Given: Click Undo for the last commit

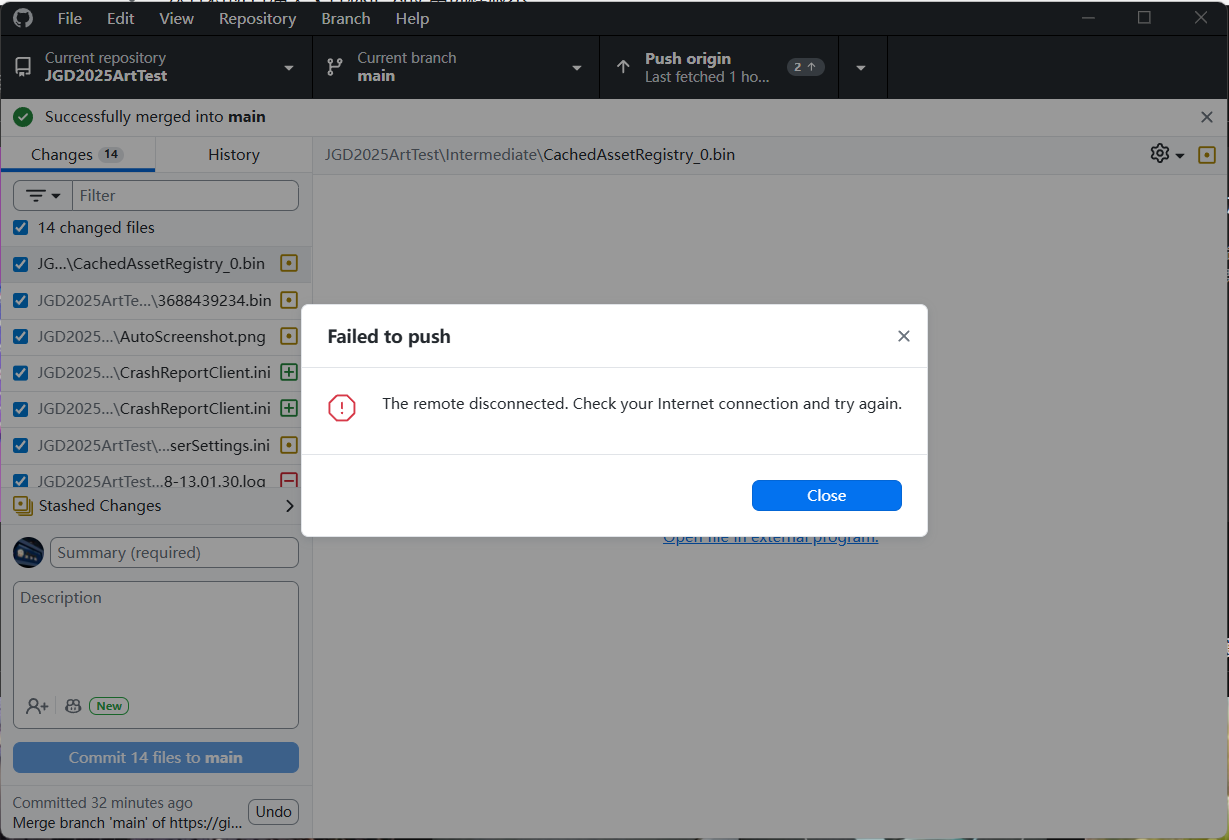Looking at the screenshot, I should click(x=273, y=812).
